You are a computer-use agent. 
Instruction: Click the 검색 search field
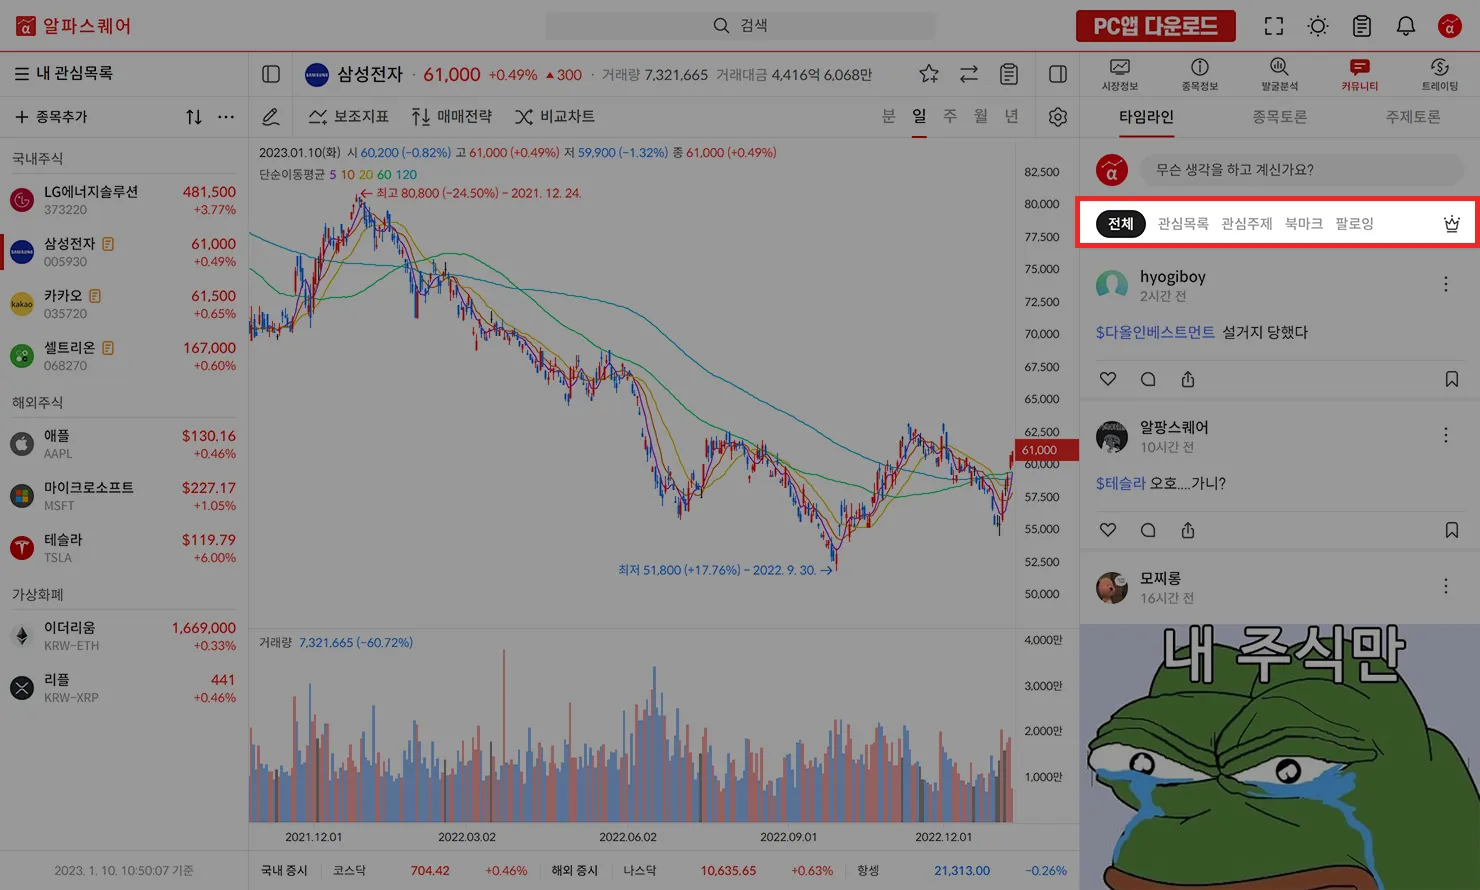pos(740,25)
